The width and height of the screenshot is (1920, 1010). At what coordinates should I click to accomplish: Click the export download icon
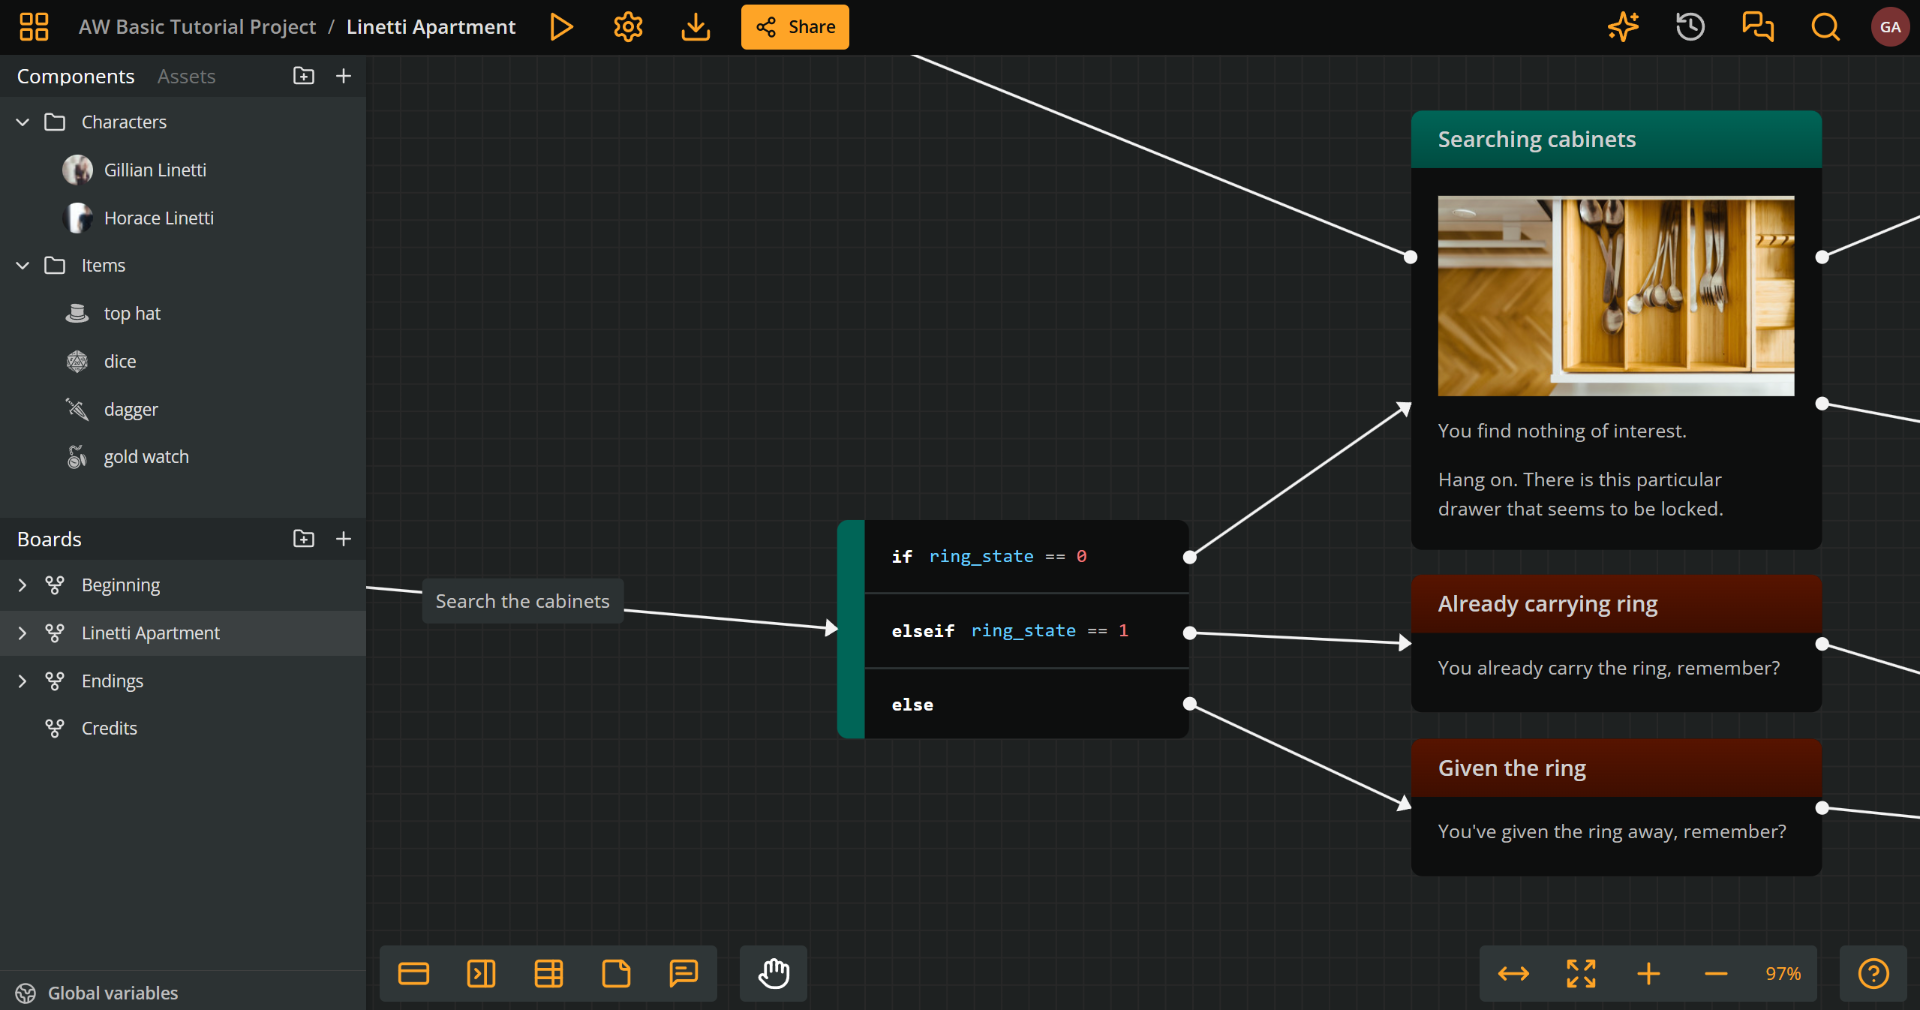point(695,27)
